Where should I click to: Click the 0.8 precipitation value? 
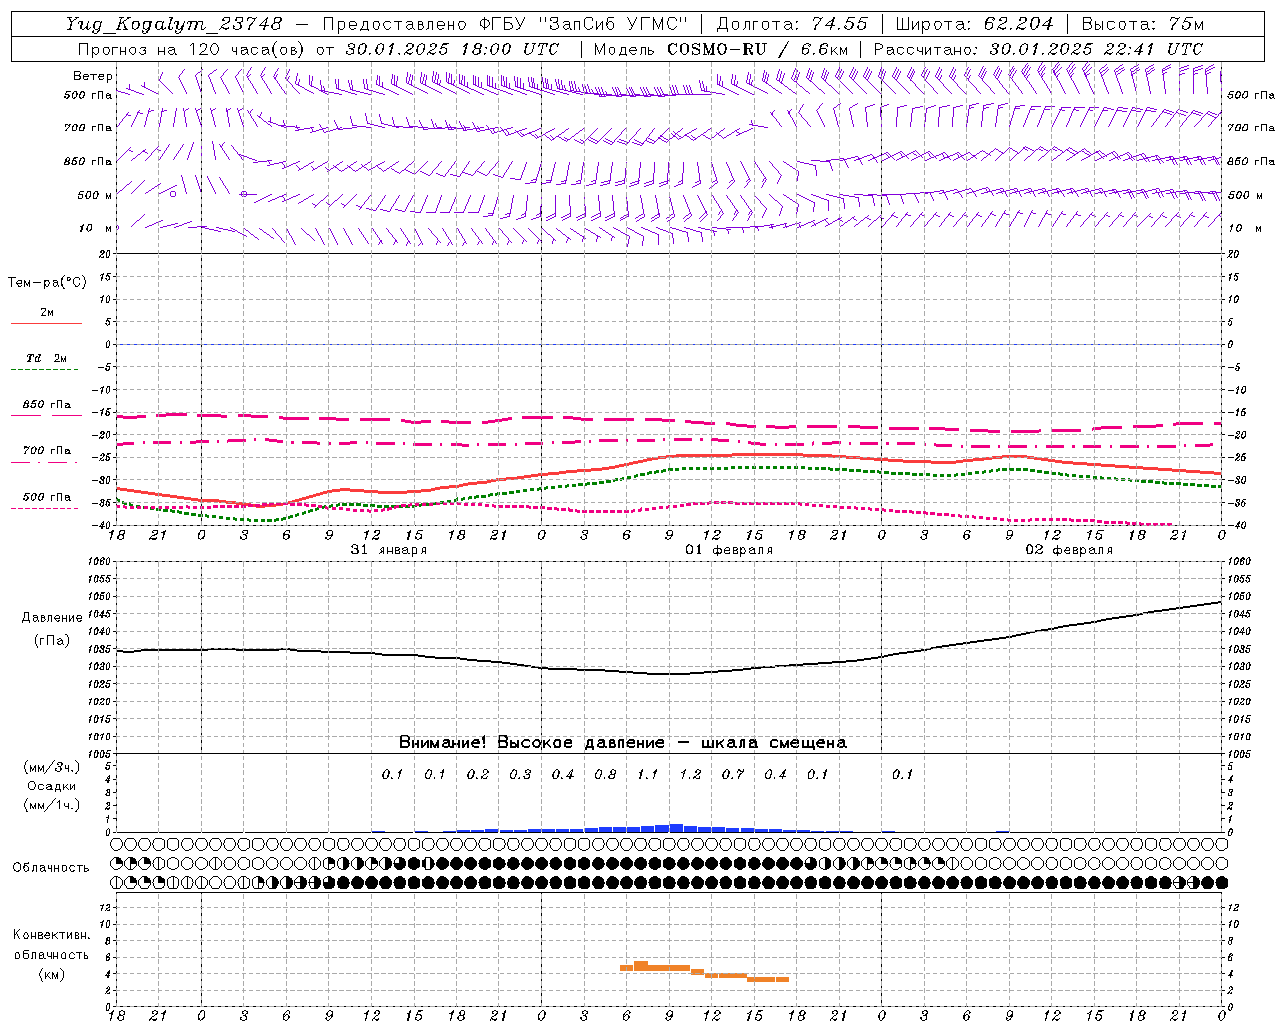[605, 775]
